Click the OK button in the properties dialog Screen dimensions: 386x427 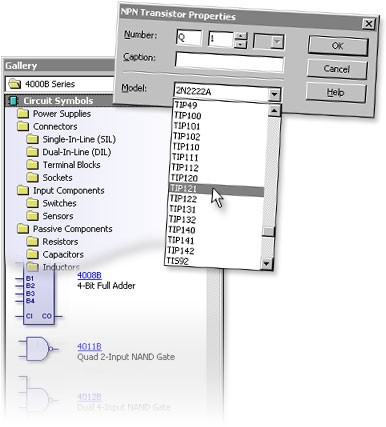pyautogui.click(x=338, y=46)
